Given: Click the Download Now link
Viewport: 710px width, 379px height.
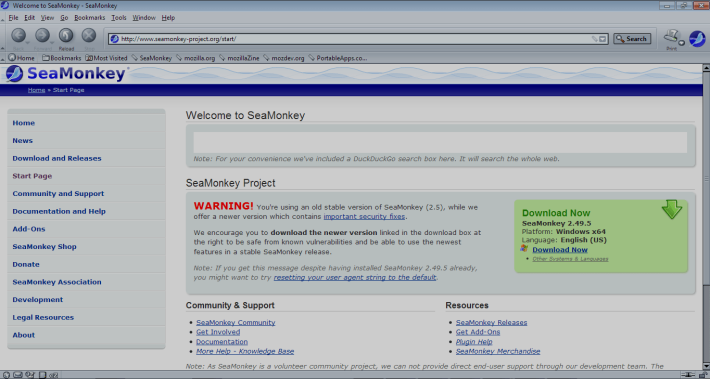Looking at the screenshot, I should tap(560, 249).
